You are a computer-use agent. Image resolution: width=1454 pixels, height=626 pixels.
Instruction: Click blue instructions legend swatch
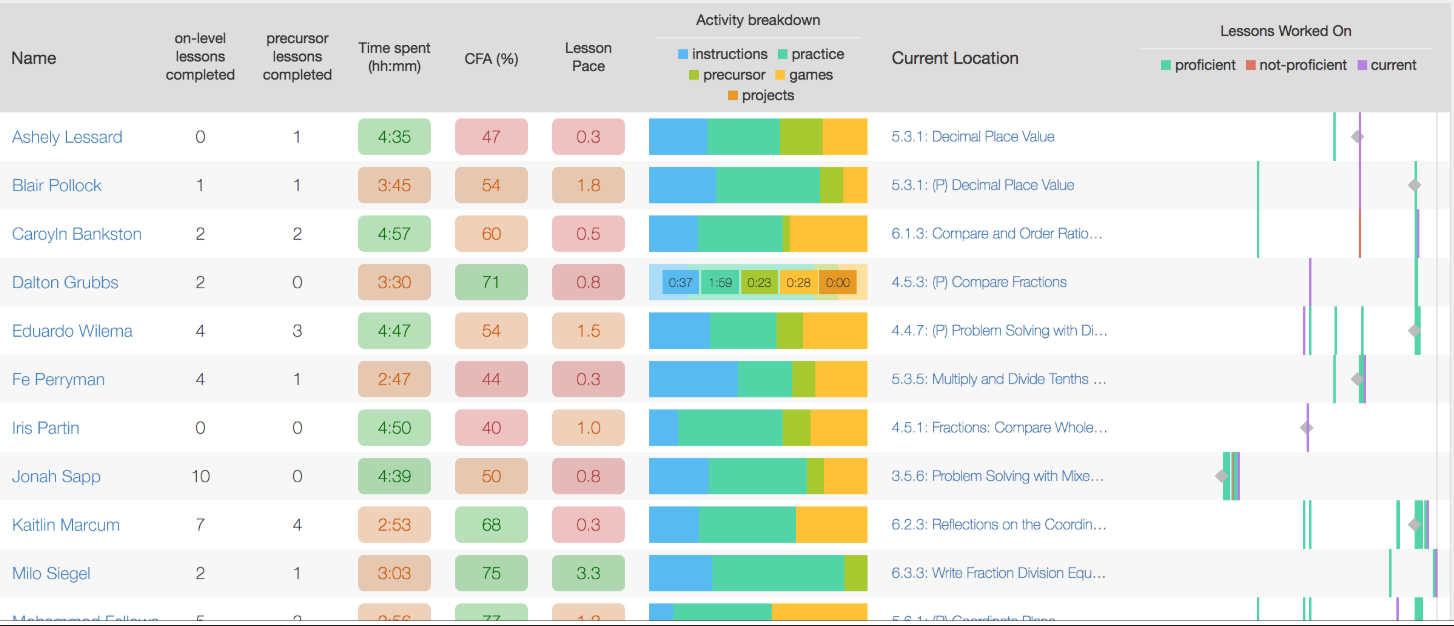point(683,55)
